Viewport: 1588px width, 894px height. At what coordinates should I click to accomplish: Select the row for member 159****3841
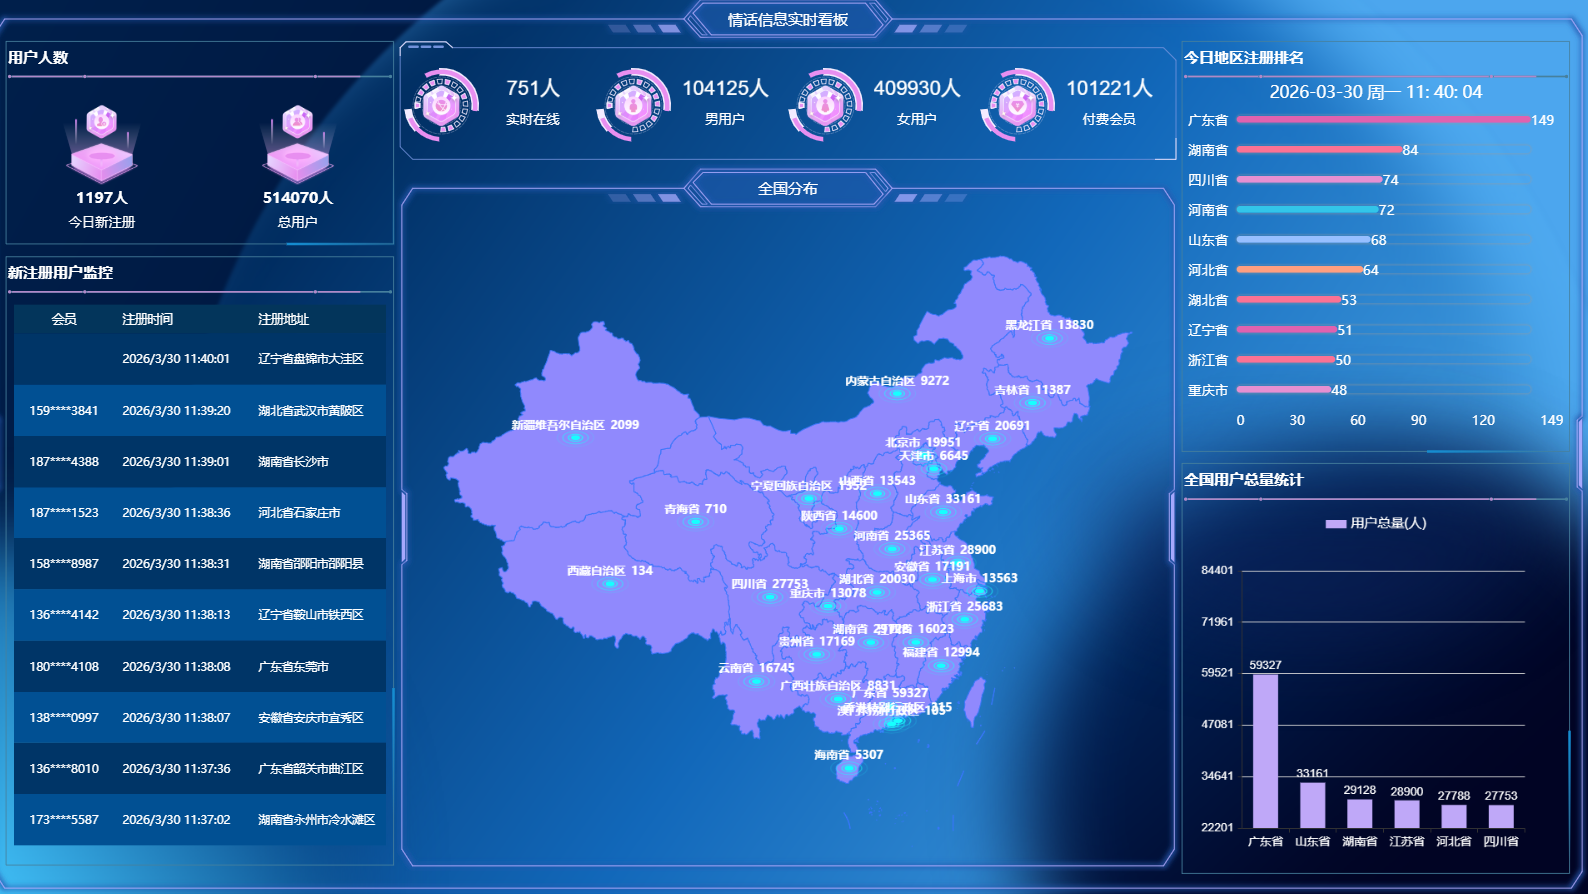tap(200, 411)
